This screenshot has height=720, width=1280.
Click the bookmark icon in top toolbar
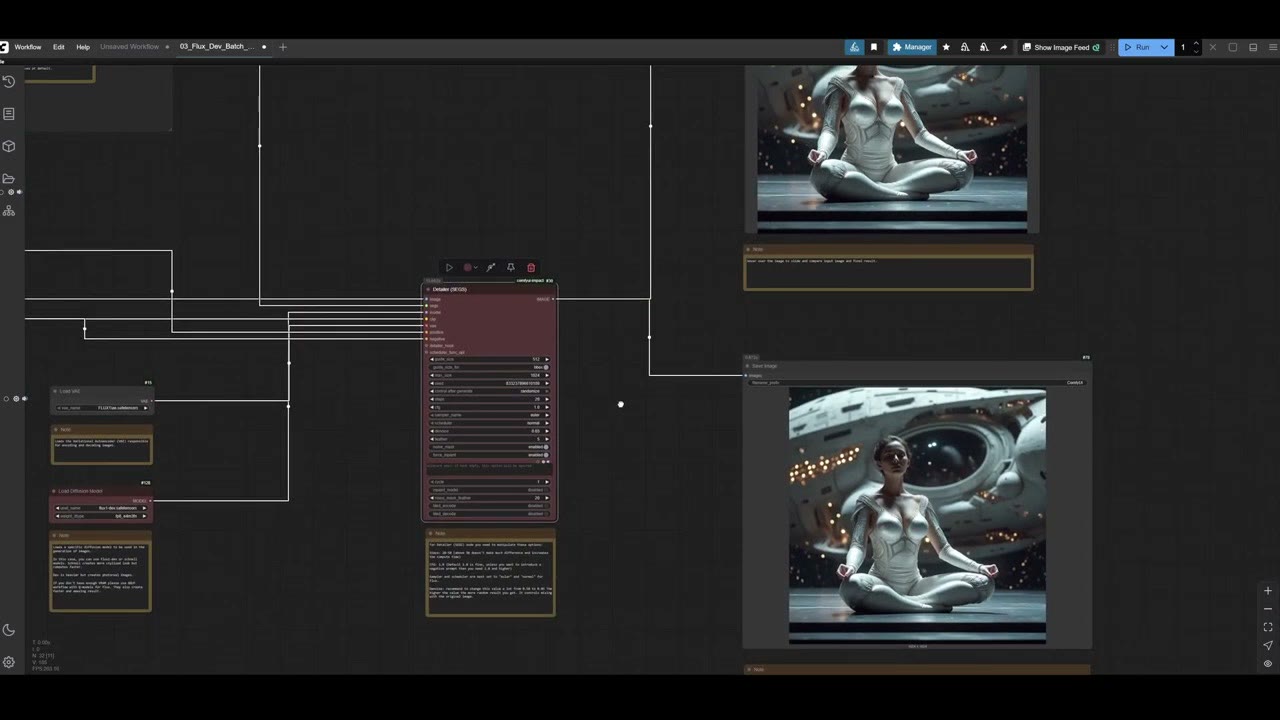point(874,47)
